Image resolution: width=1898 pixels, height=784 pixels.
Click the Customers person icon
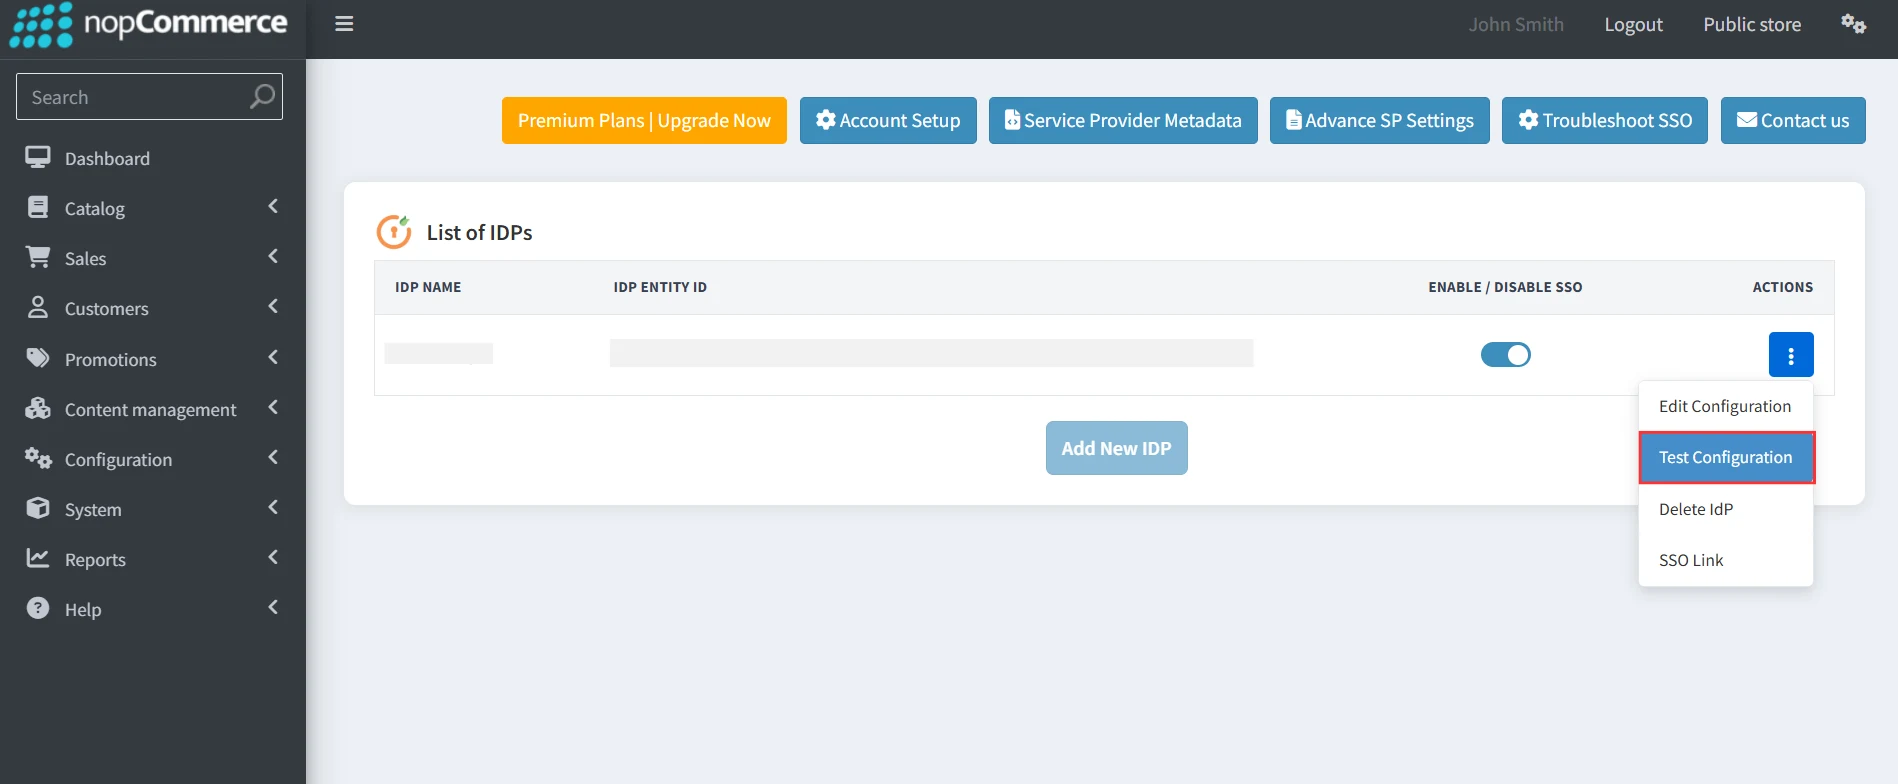[38, 307]
